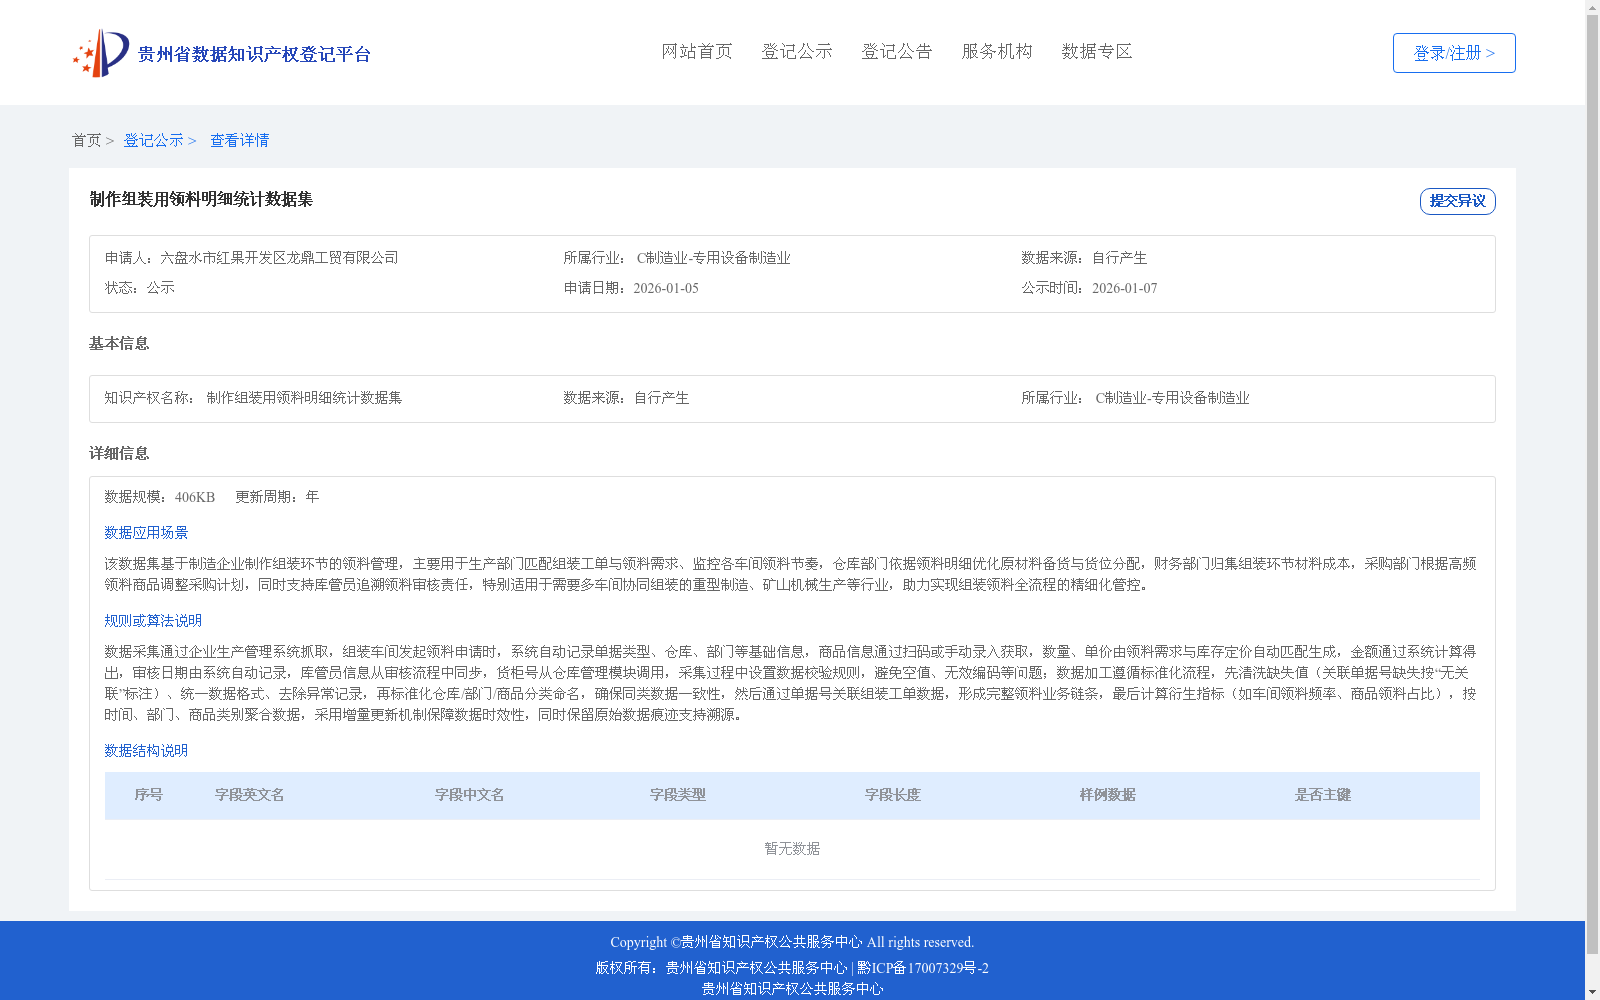The image size is (1600, 1000).
Task: Click the 查看详情 breadcrumb
Action: pyautogui.click(x=239, y=140)
